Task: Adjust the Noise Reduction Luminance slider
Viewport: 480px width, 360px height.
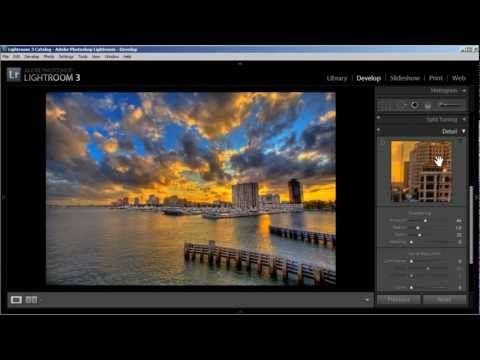Action: 412,261
